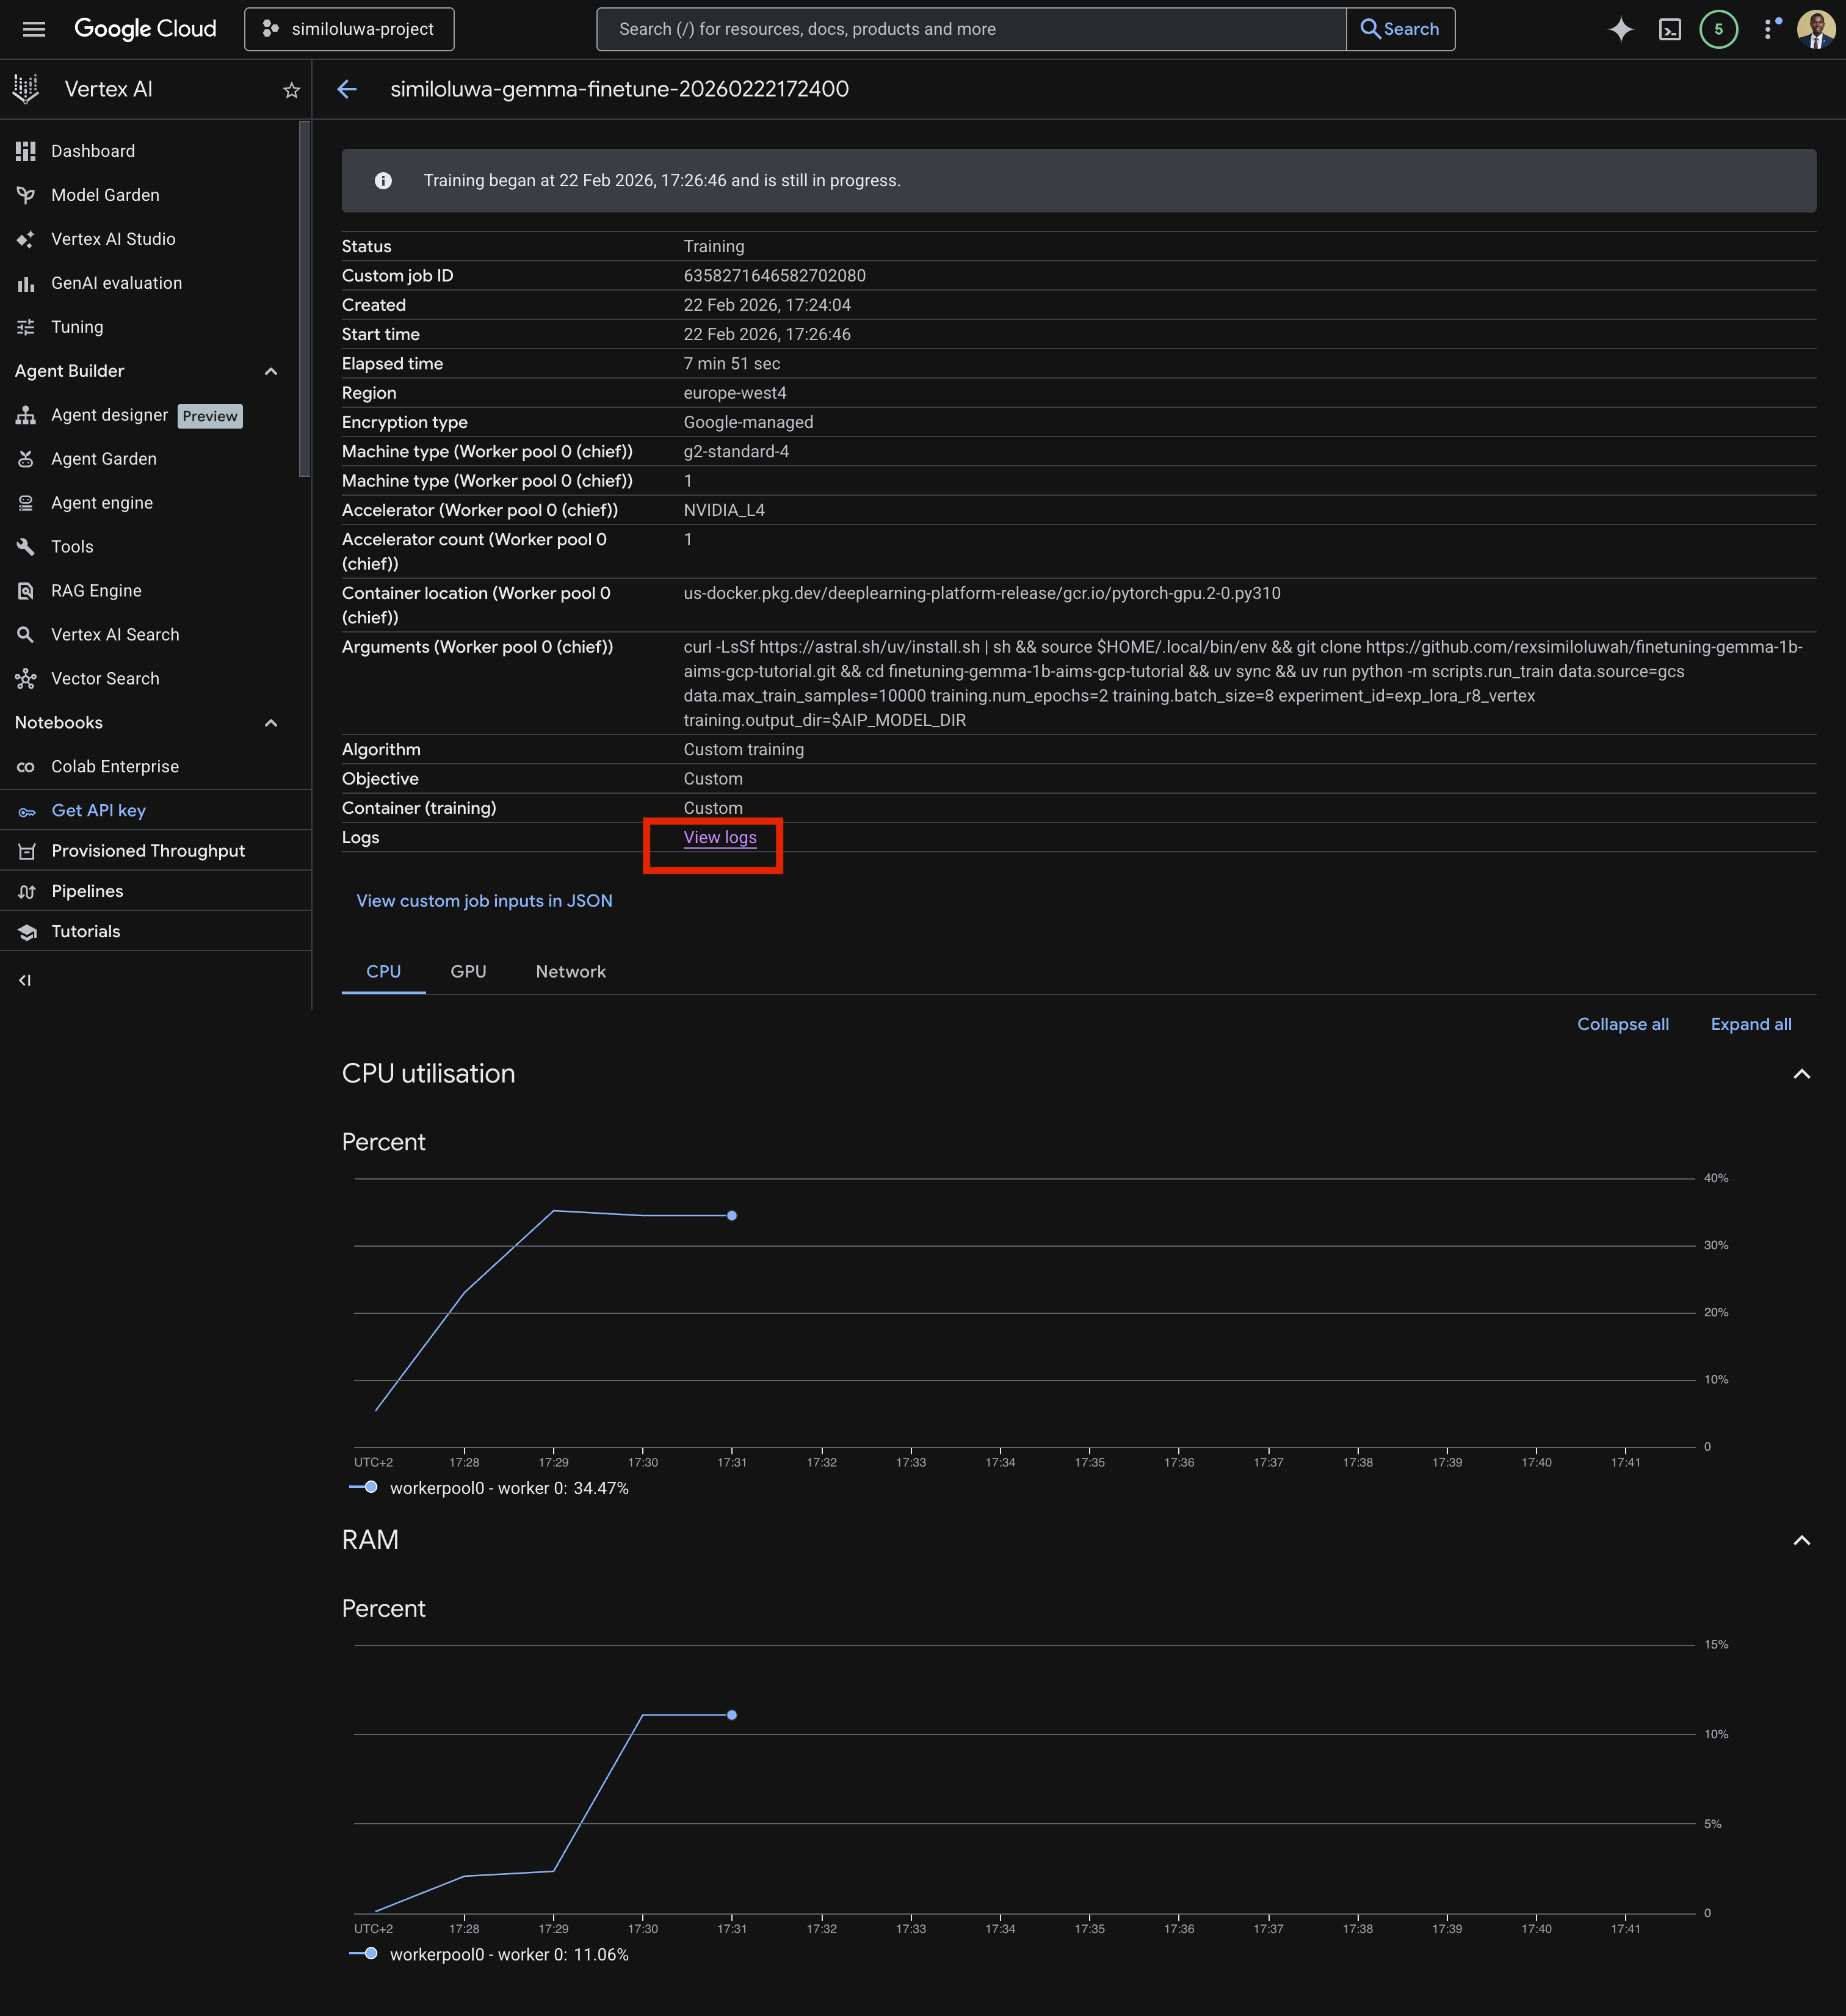Collapse the Agent Builder section

pyautogui.click(x=270, y=370)
